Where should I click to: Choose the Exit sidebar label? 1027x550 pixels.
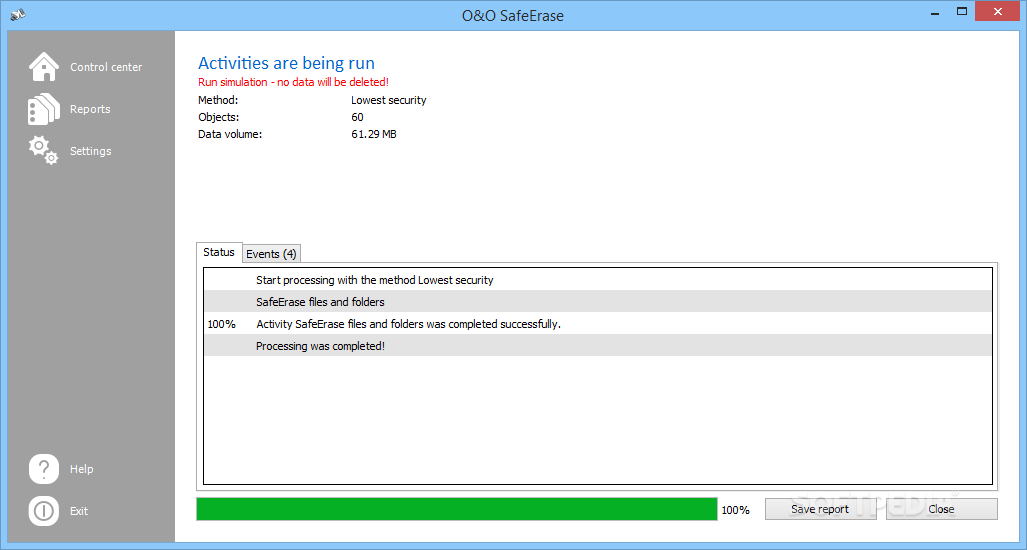click(x=79, y=511)
